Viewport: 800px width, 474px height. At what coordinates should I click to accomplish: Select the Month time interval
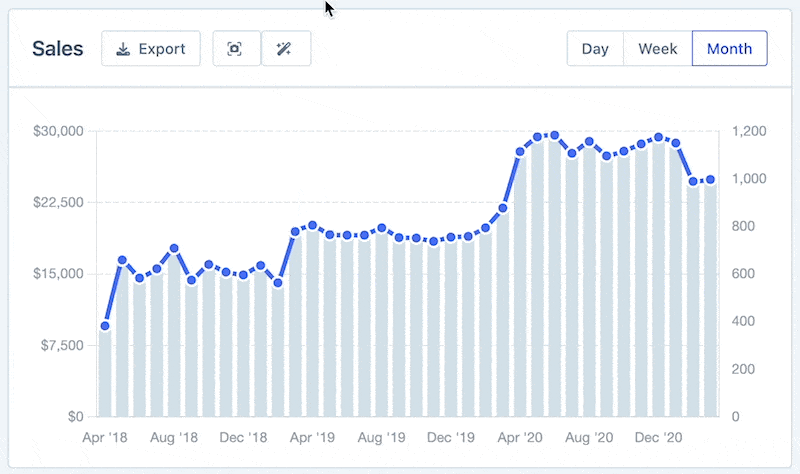(729, 49)
